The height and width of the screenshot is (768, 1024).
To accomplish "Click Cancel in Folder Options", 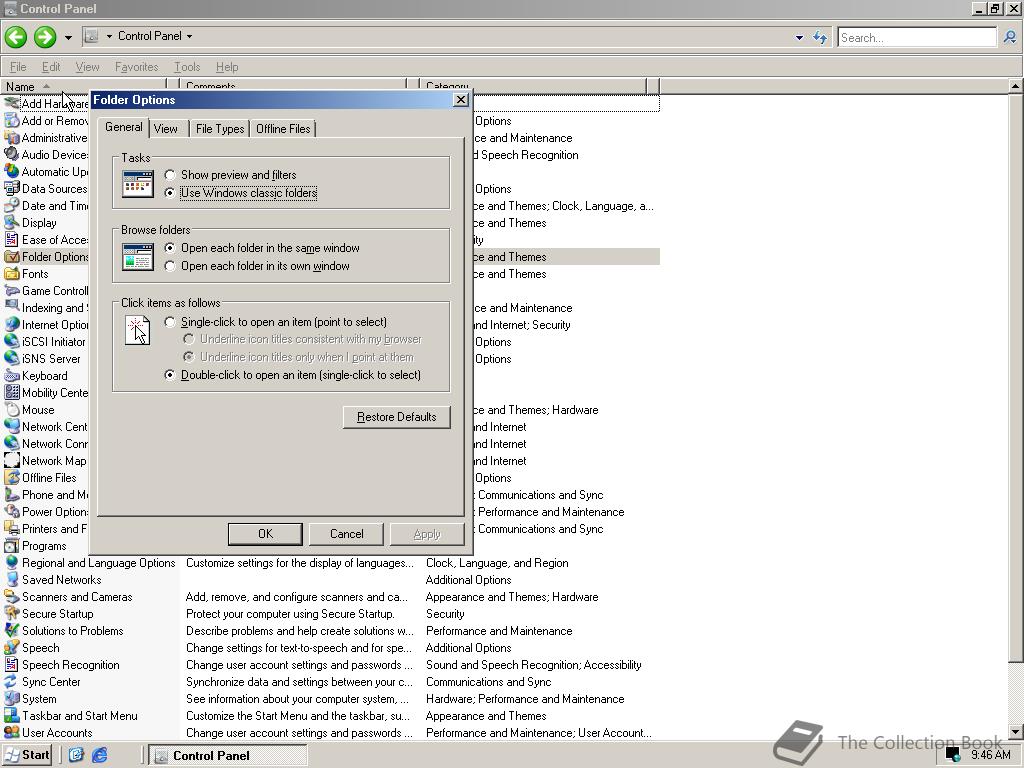I will pos(347,534).
